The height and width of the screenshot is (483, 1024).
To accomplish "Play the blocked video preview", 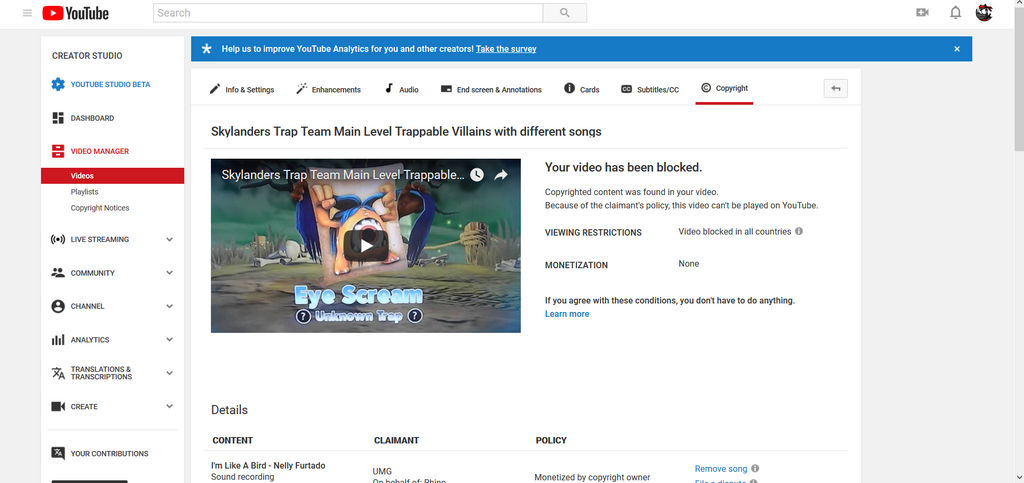I will [366, 245].
